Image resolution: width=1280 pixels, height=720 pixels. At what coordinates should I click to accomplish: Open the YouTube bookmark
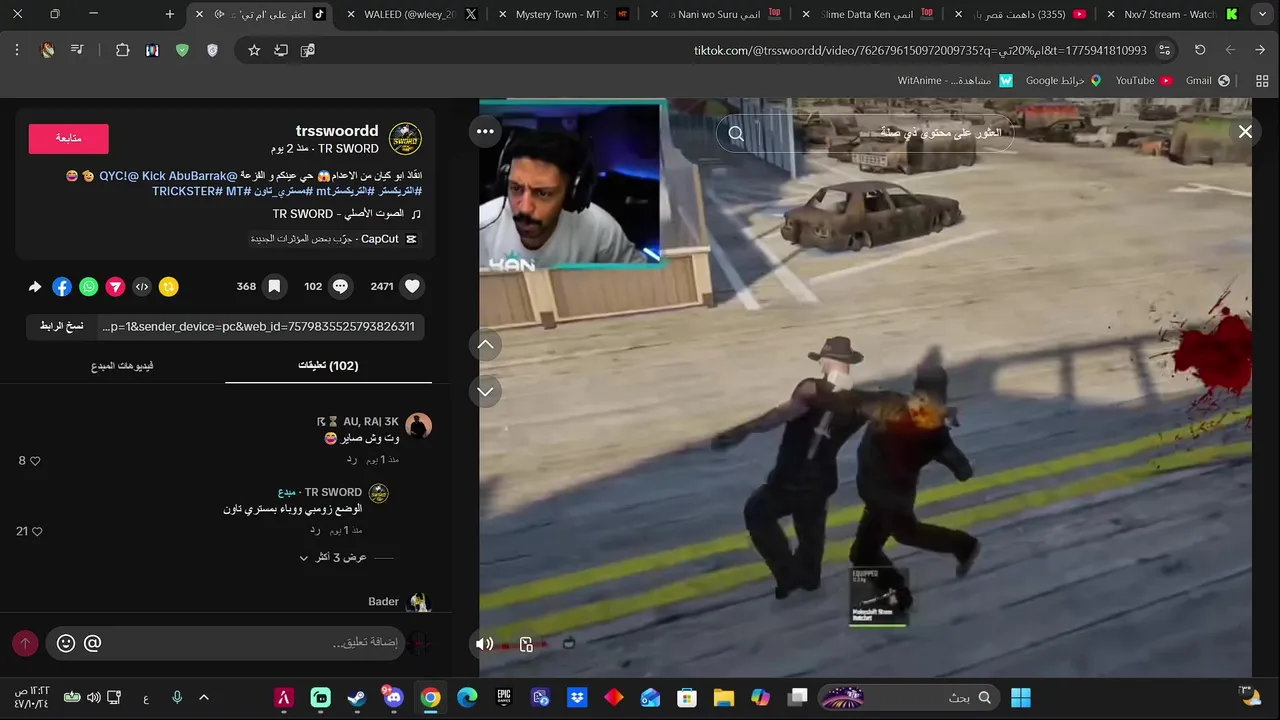pos(1144,80)
